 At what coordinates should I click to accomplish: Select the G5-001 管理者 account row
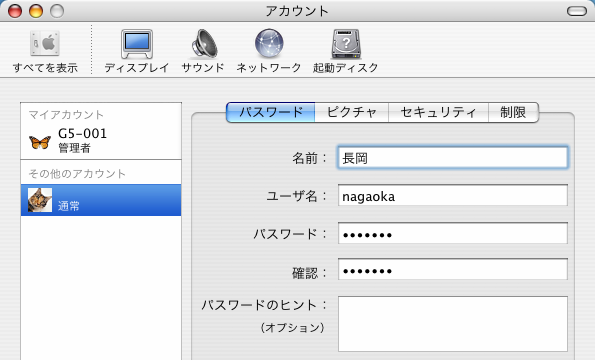pos(101,141)
